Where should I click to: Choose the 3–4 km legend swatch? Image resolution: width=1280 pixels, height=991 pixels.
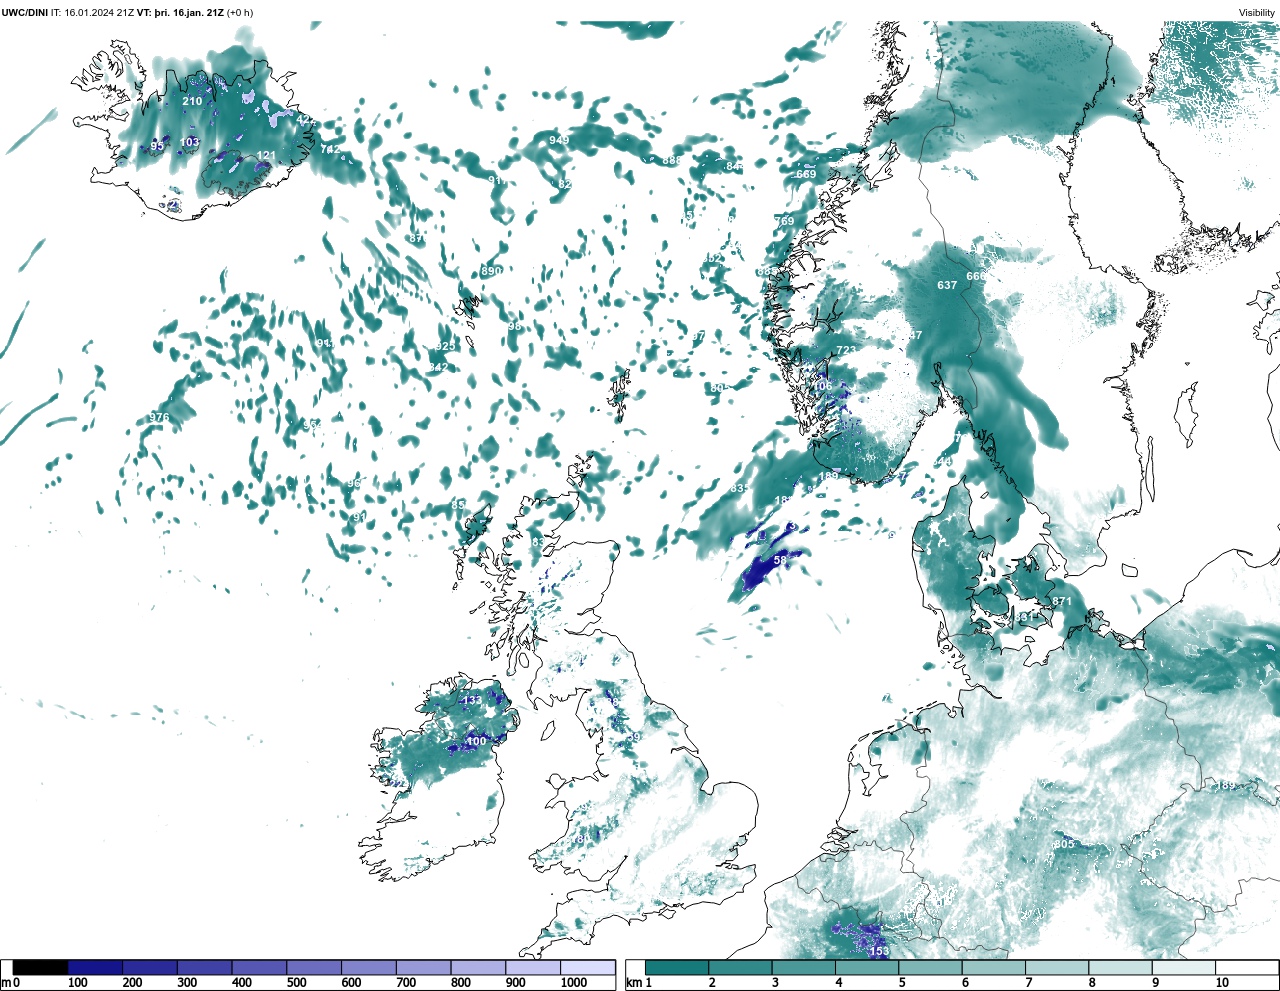coord(803,967)
